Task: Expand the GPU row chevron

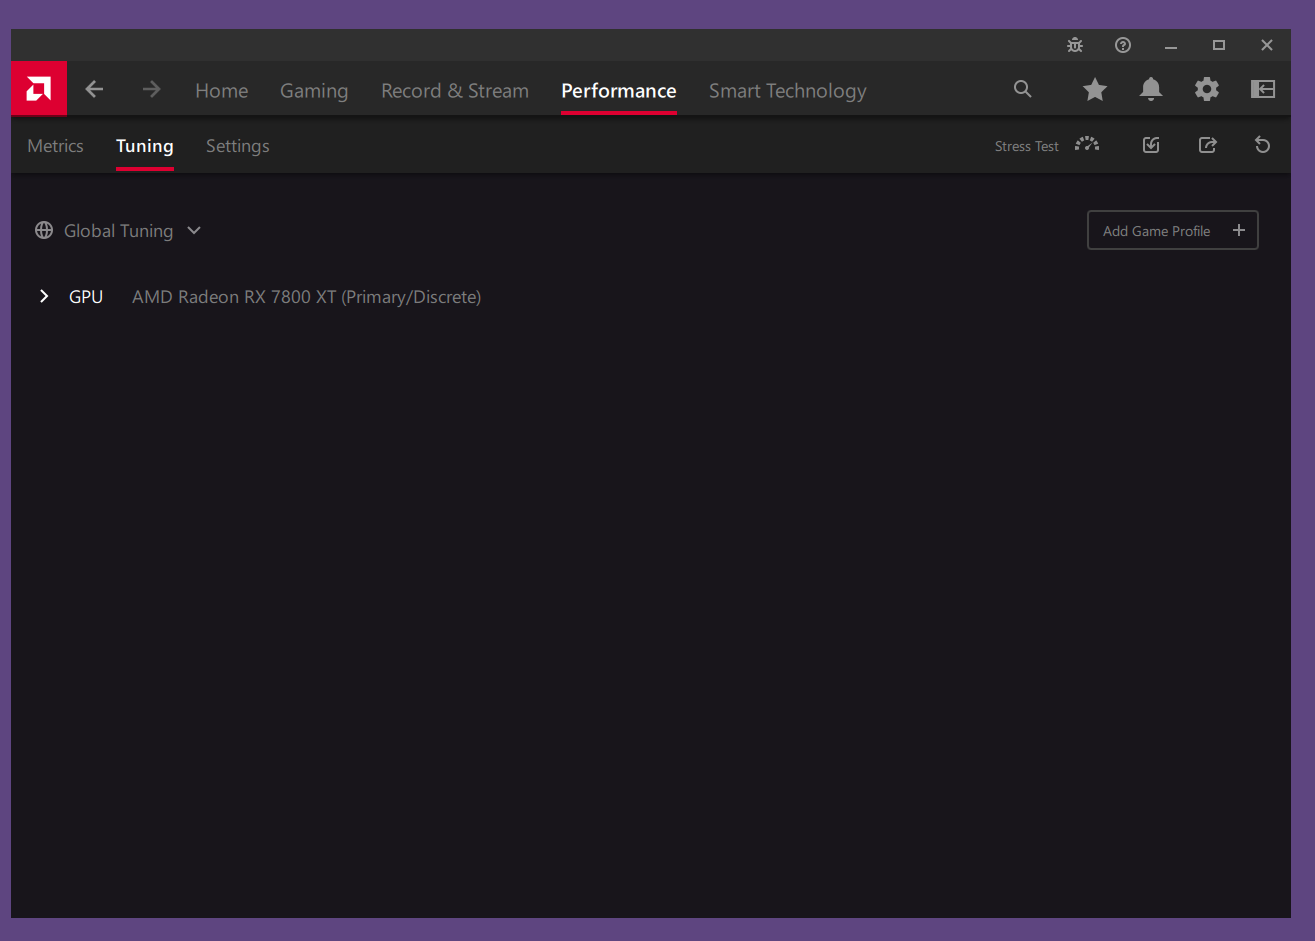Action: [x=44, y=296]
